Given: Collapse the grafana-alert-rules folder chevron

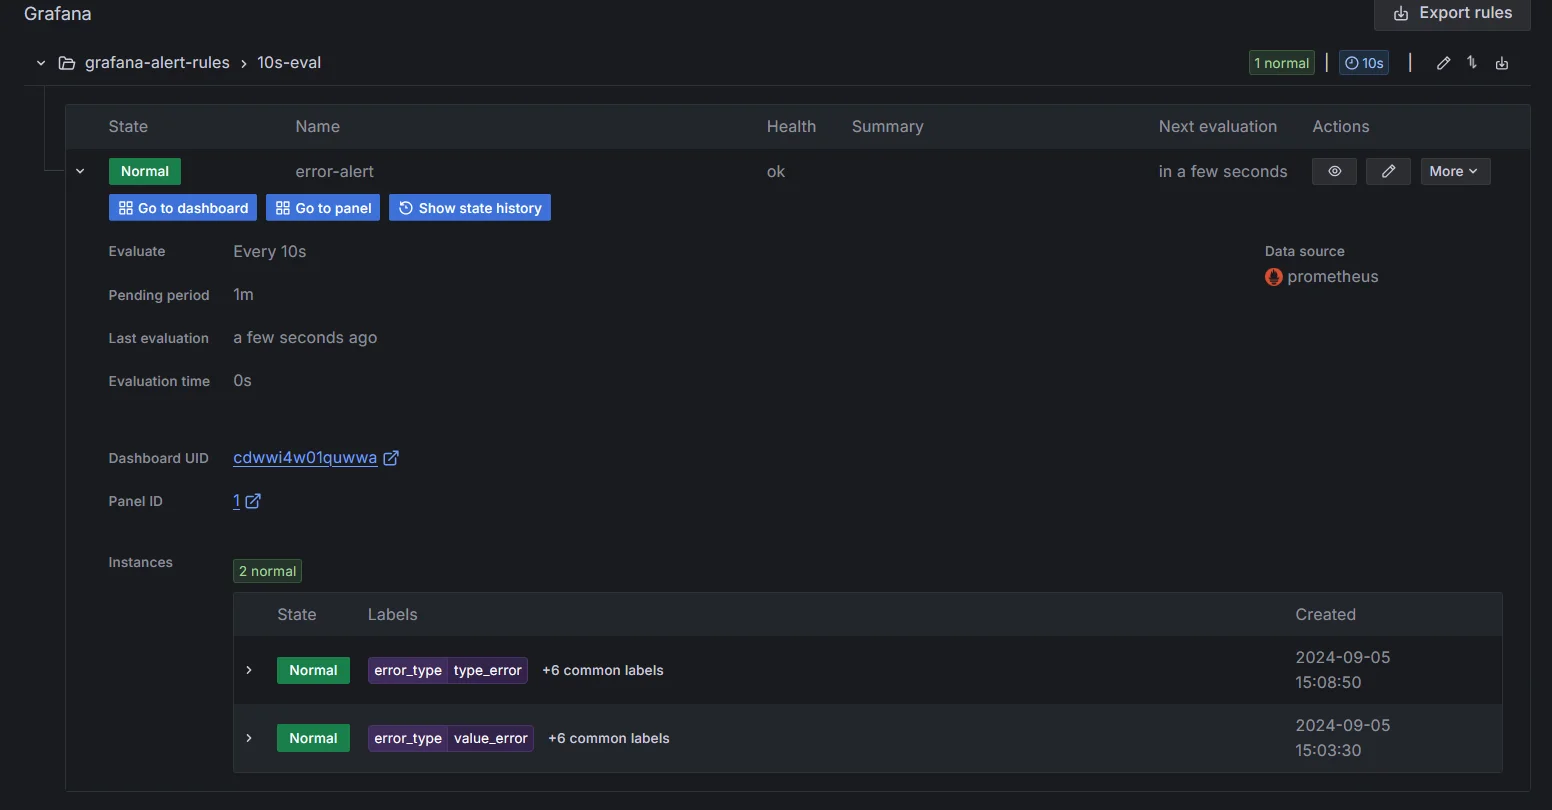Looking at the screenshot, I should pyautogui.click(x=41, y=63).
